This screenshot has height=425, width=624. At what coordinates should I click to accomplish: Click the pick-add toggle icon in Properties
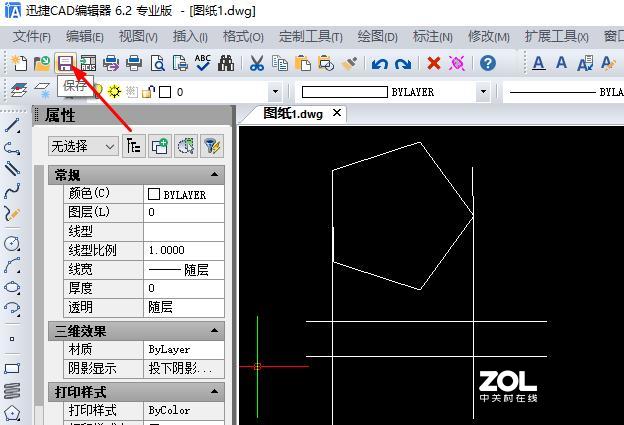click(160, 146)
